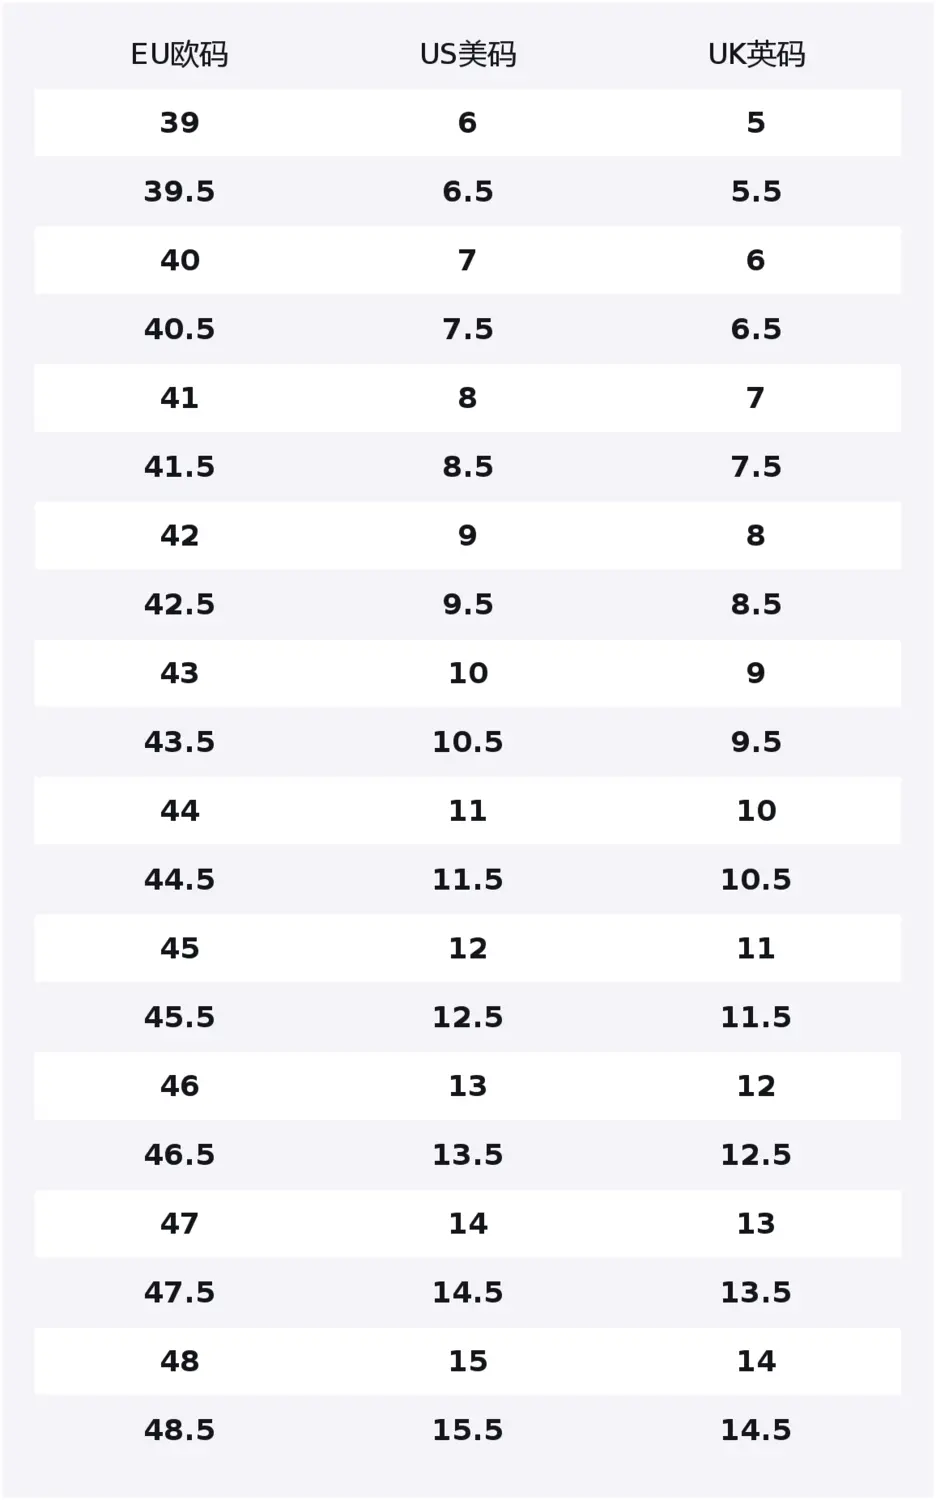Select EU size 39 cell
Image resolution: width=936 pixels, height=1500 pixels.
click(180, 123)
